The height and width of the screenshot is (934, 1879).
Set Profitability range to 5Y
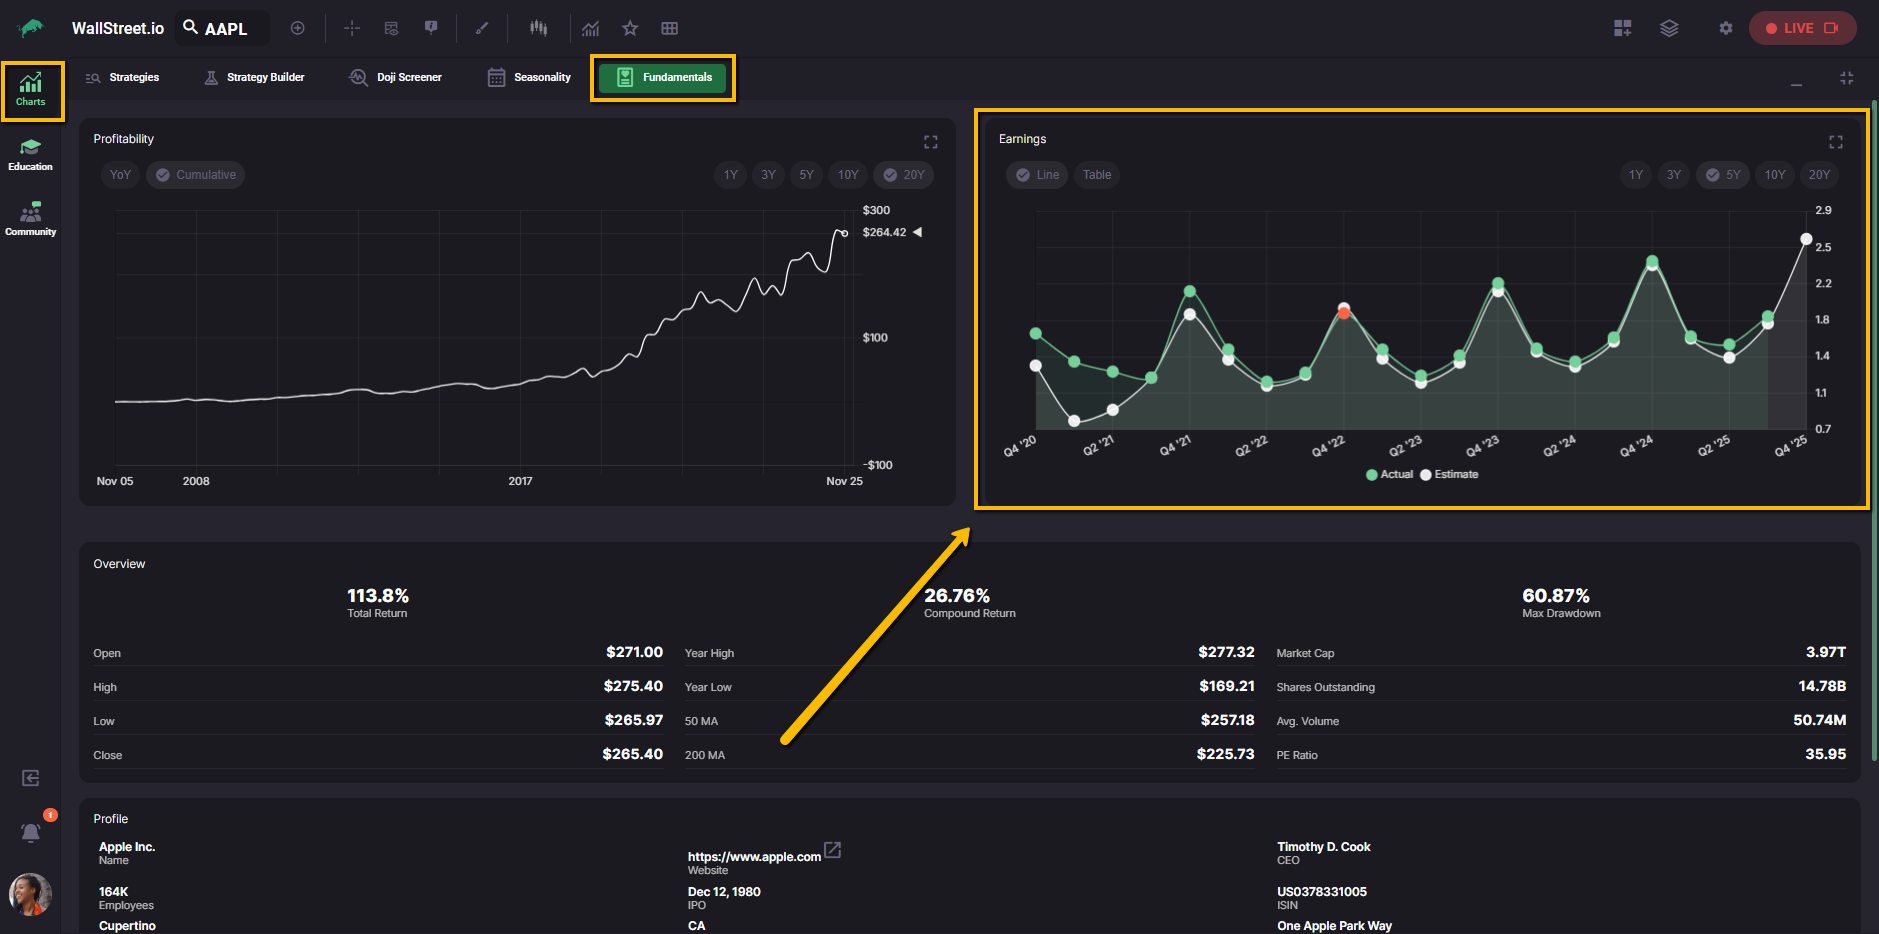(x=806, y=175)
